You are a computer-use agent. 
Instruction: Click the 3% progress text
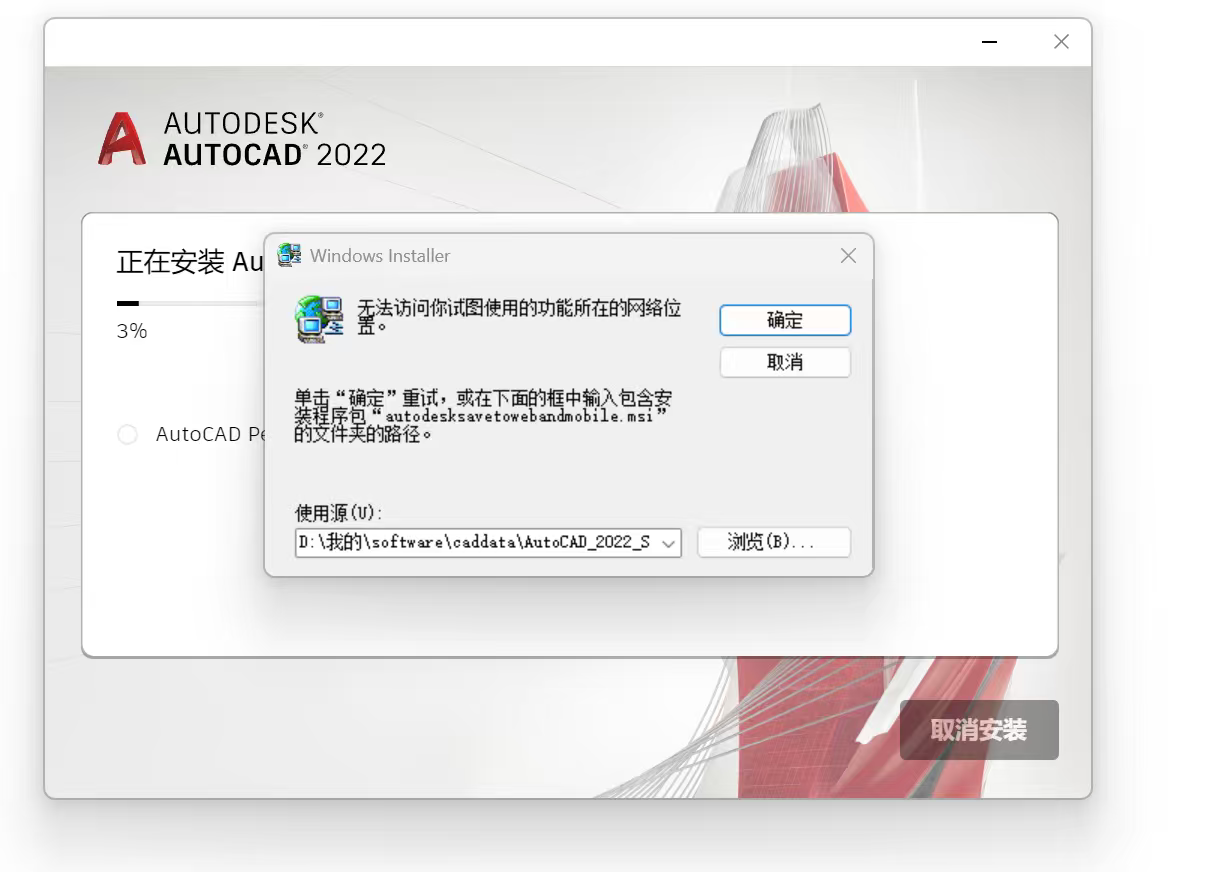(x=132, y=331)
